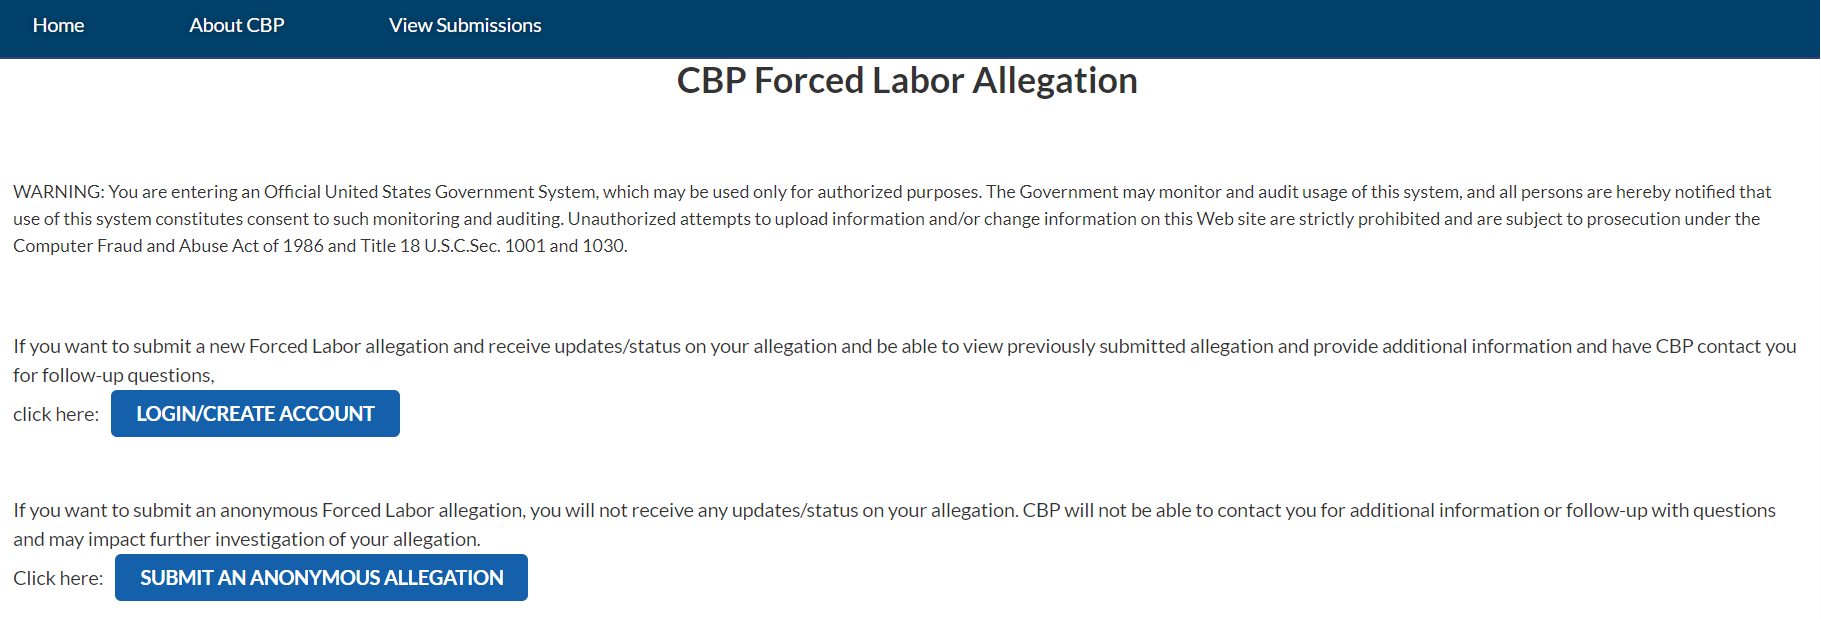Click 'Official United States Government System' phrase
Image resolution: width=1821 pixels, height=619 pixels.
pyautogui.click(x=430, y=192)
